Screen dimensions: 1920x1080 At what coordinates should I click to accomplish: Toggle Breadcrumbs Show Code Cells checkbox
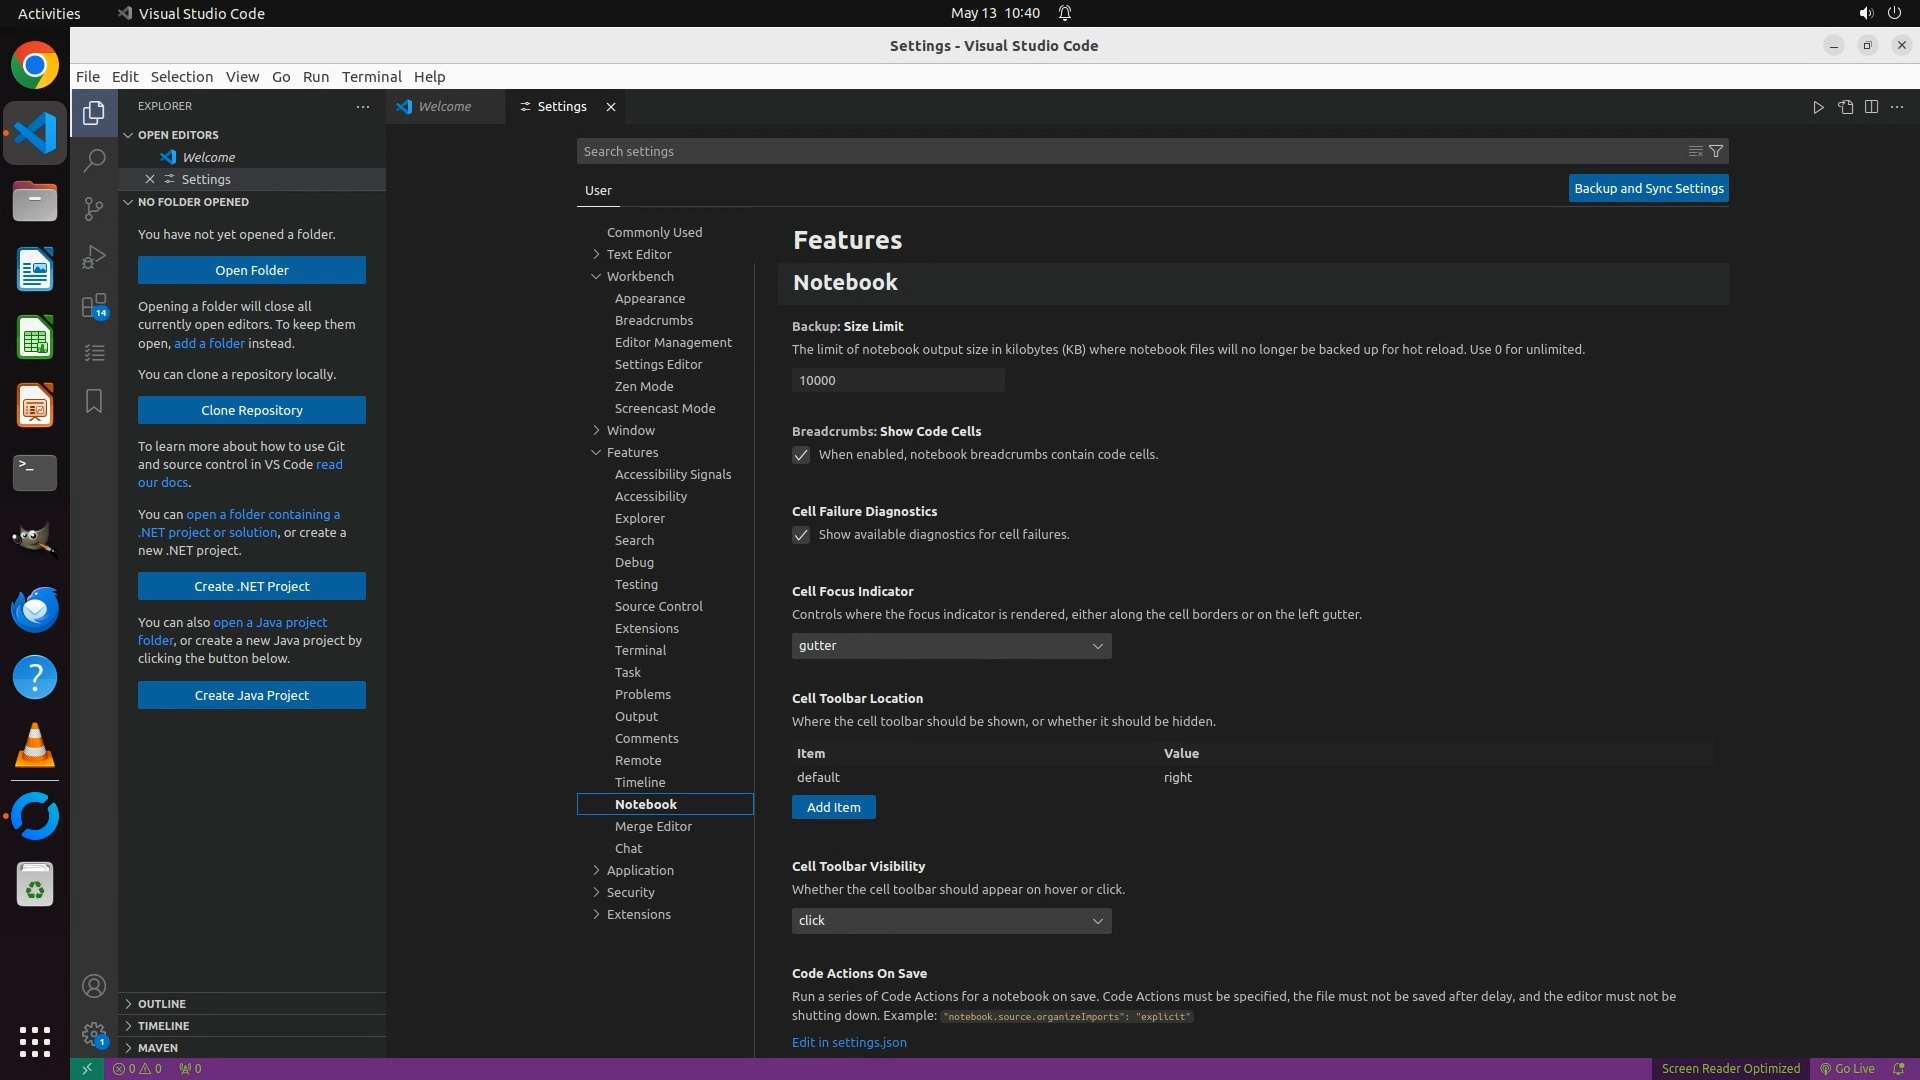tap(801, 456)
